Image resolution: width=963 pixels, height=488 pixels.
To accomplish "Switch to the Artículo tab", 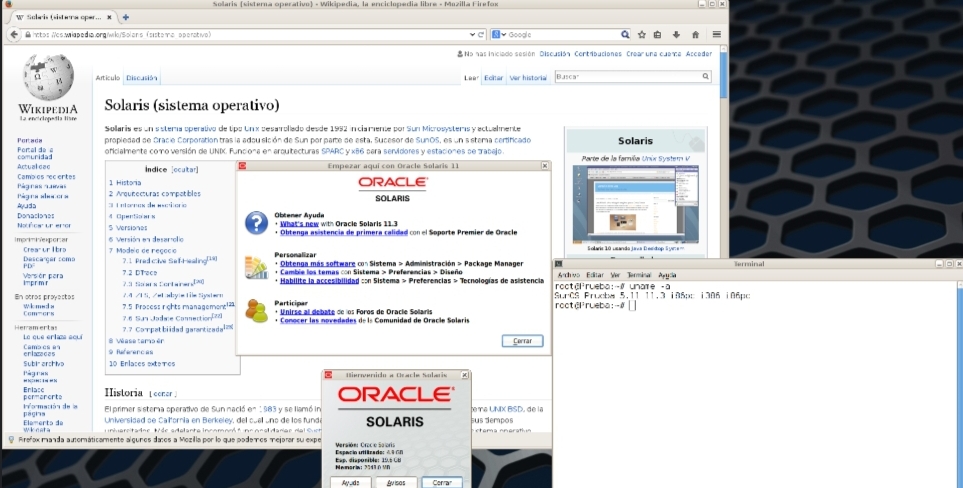I will (x=107, y=78).
